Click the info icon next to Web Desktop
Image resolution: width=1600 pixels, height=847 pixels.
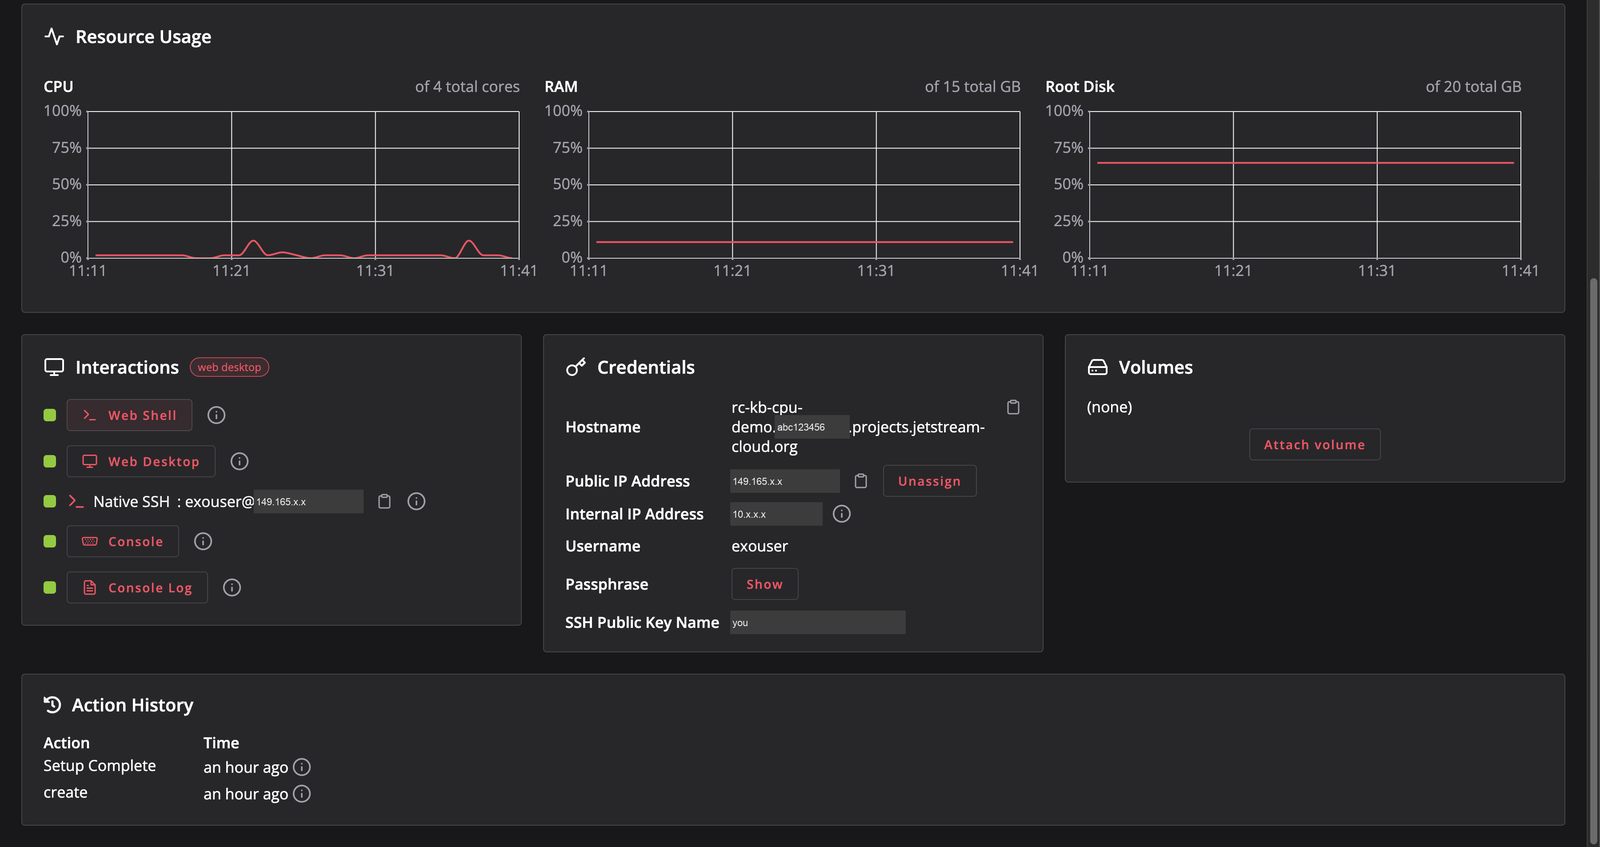coord(239,461)
